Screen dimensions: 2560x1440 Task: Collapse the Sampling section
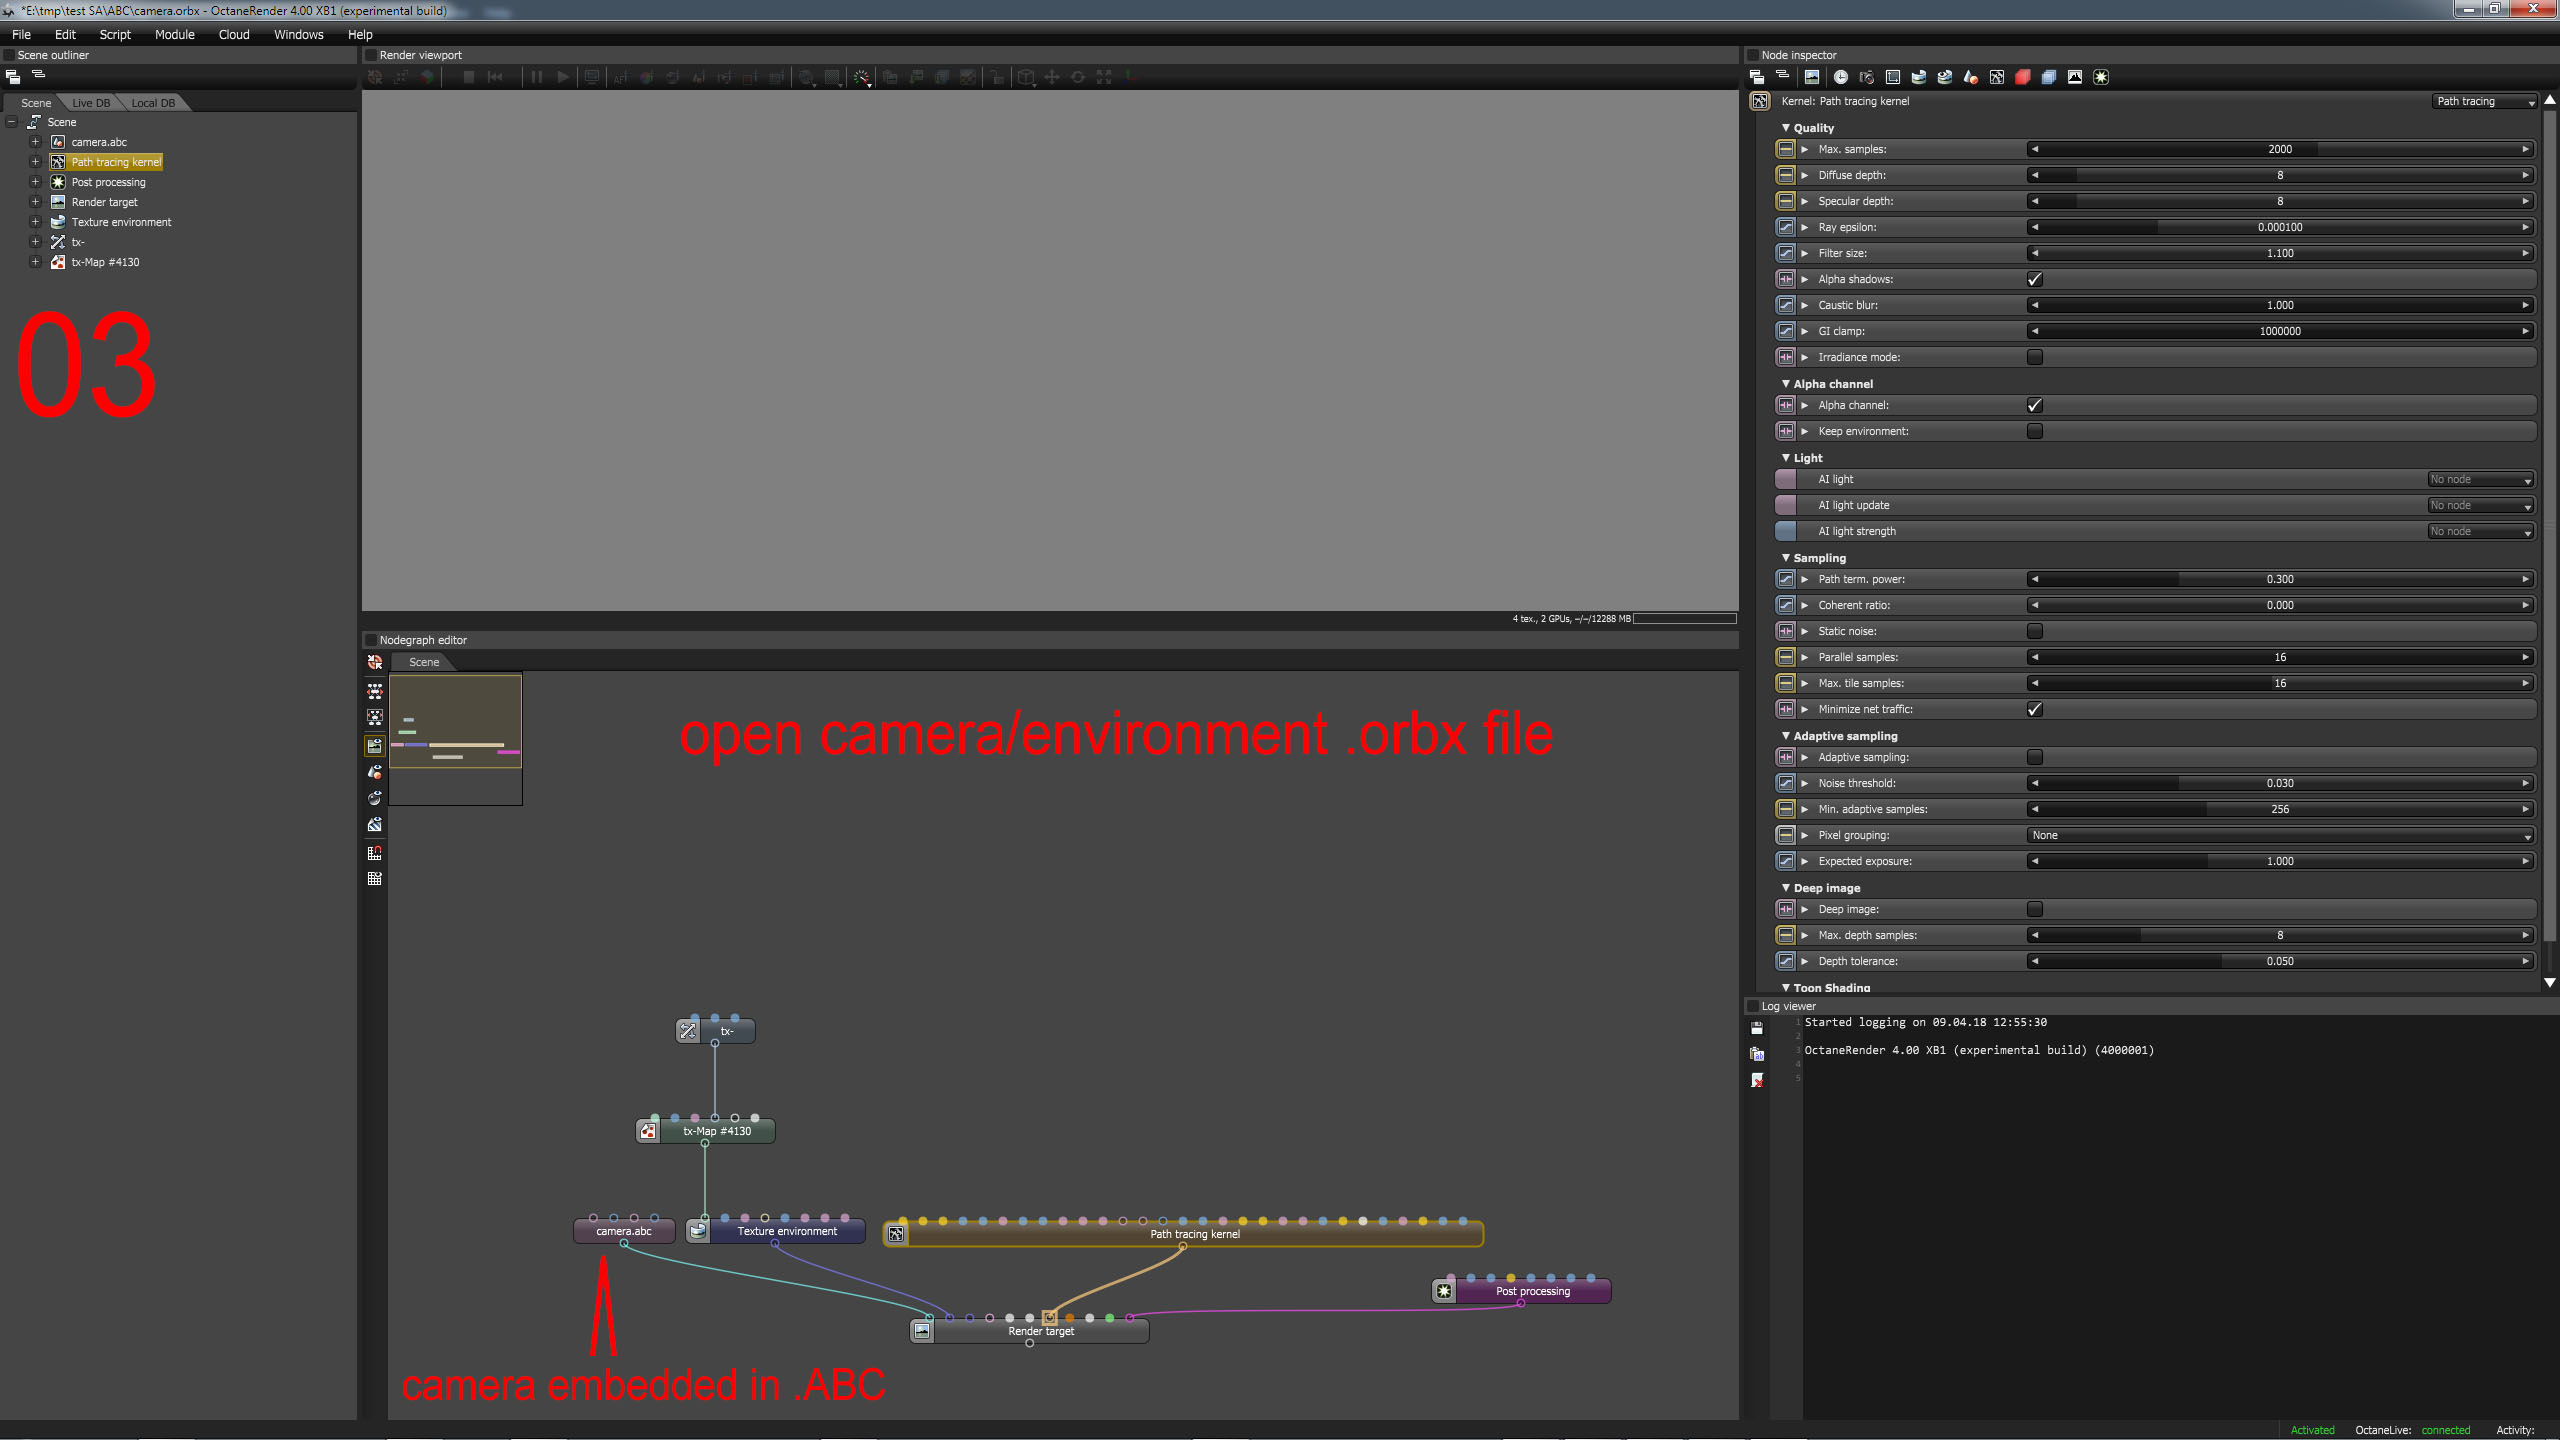pyautogui.click(x=1786, y=558)
